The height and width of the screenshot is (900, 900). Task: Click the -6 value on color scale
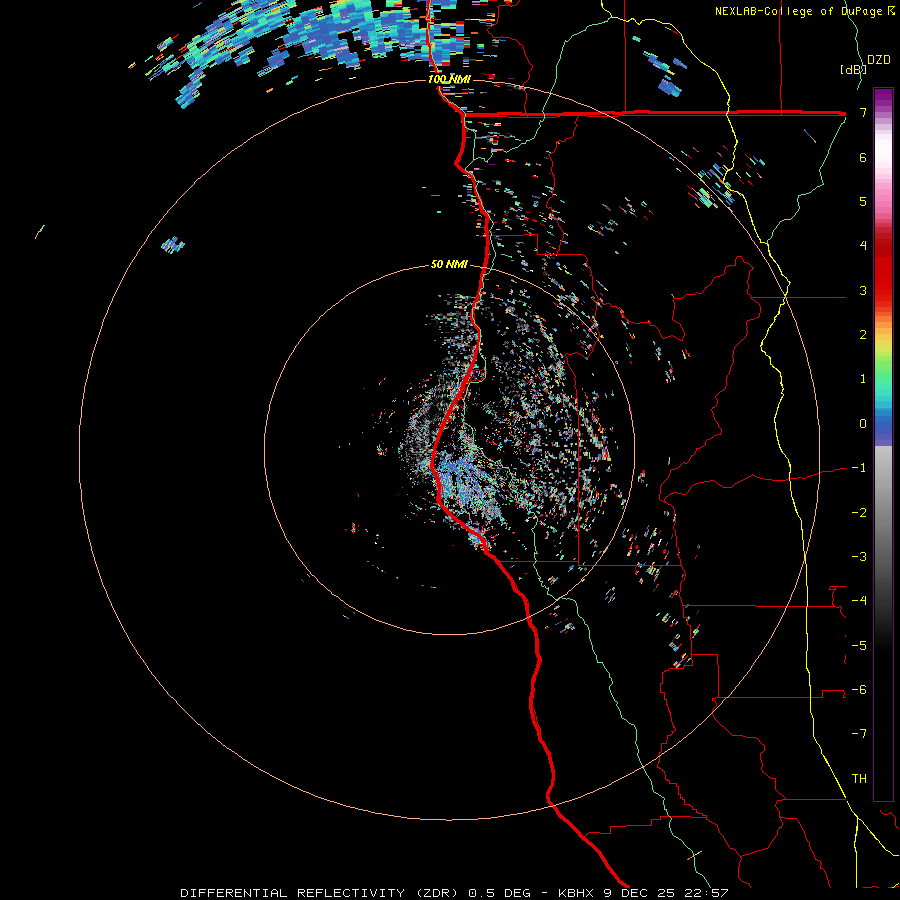tap(859, 690)
